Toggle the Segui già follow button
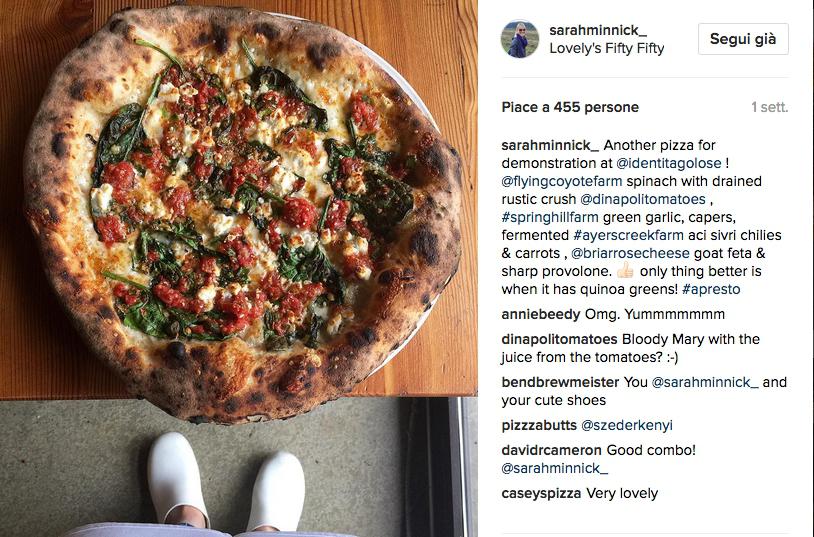This screenshot has height=537, width=814. (x=743, y=39)
